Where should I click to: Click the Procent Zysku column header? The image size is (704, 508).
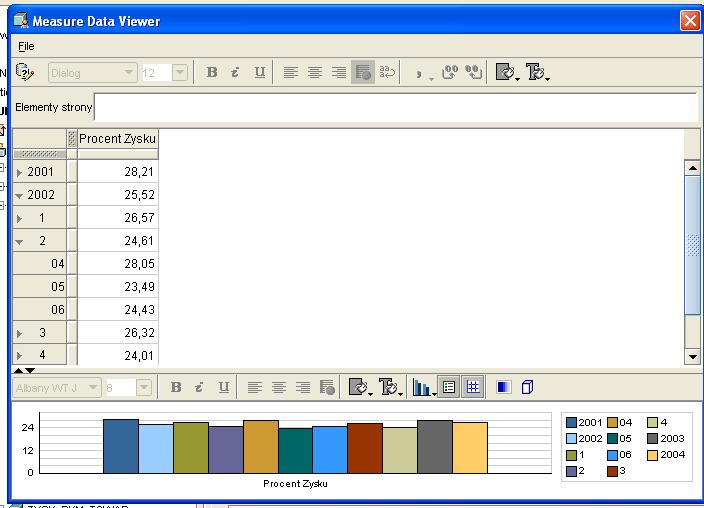(x=118, y=139)
